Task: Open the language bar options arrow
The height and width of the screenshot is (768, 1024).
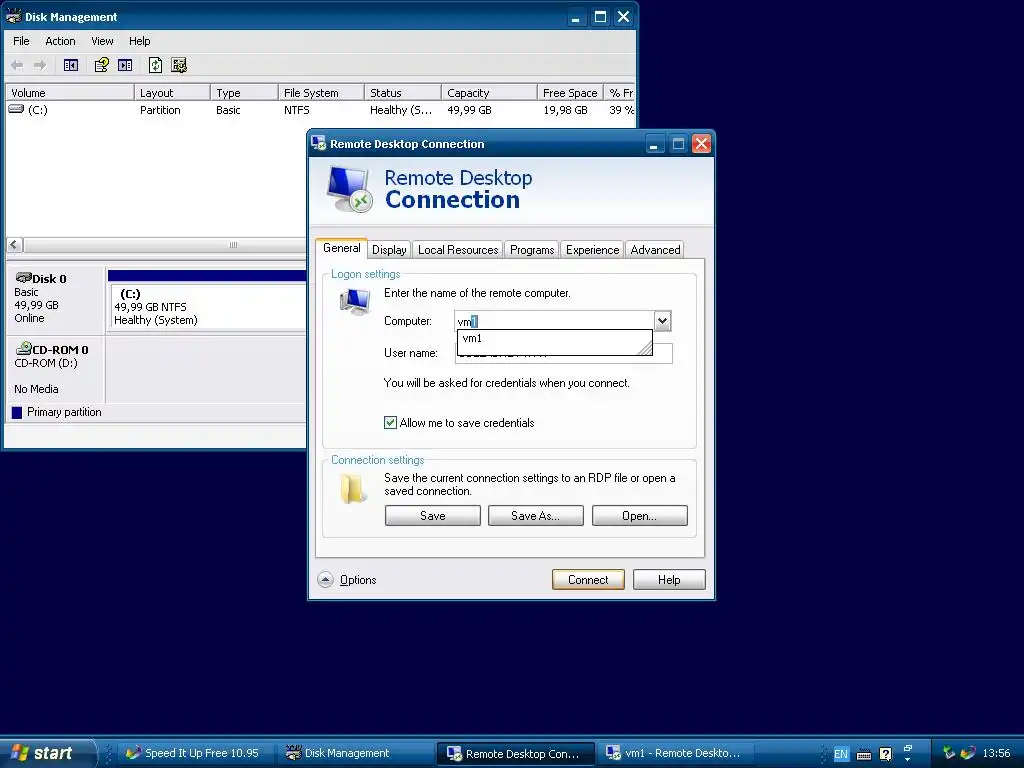Action: 908,760
